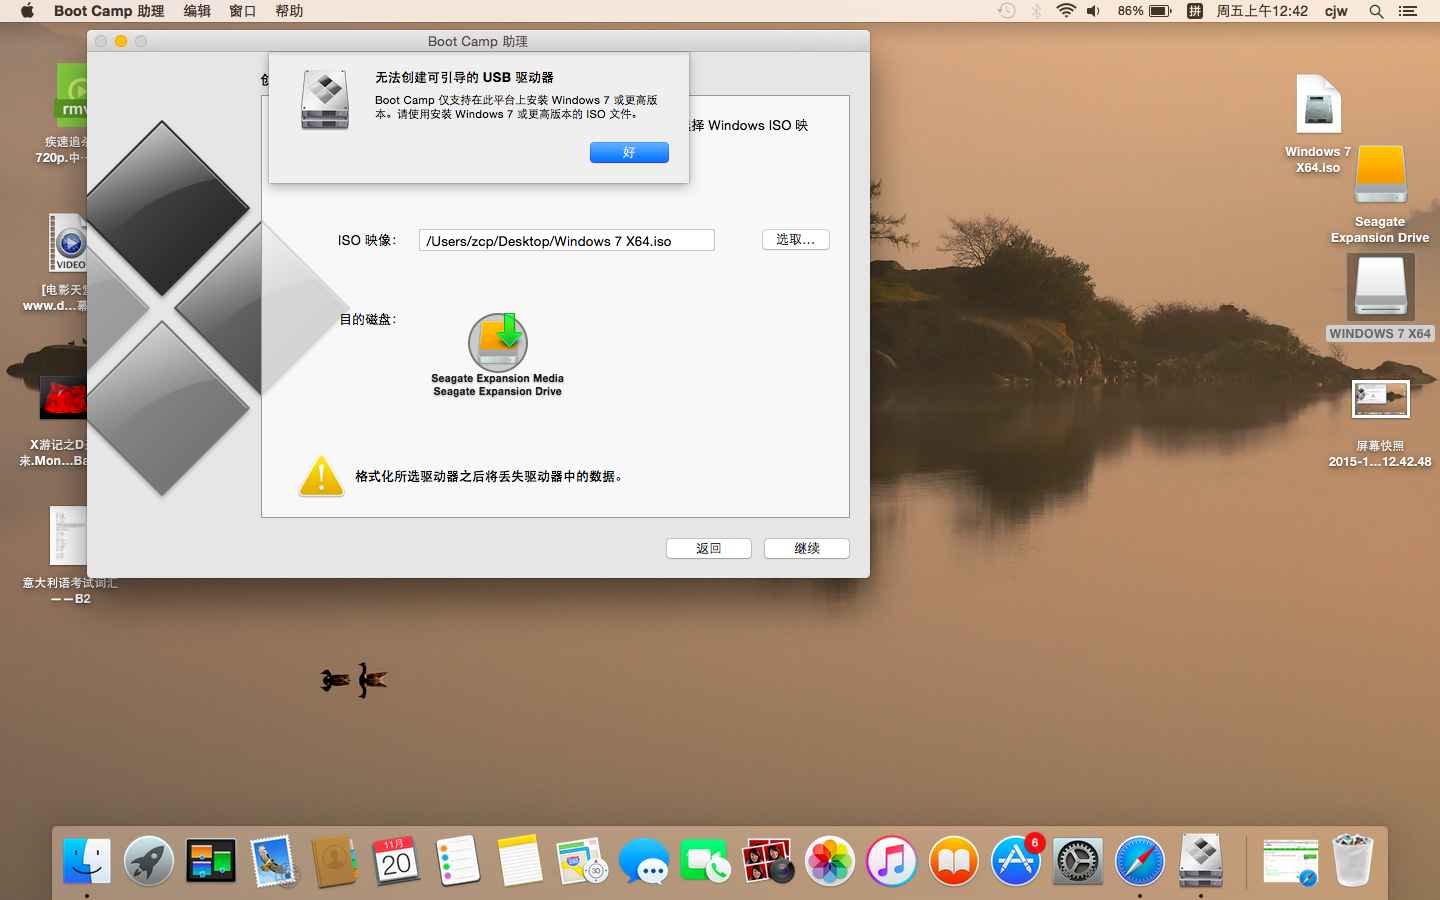The image size is (1440, 900).
Task: Click the ISO 映像 path field
Action: pos(567,241)
